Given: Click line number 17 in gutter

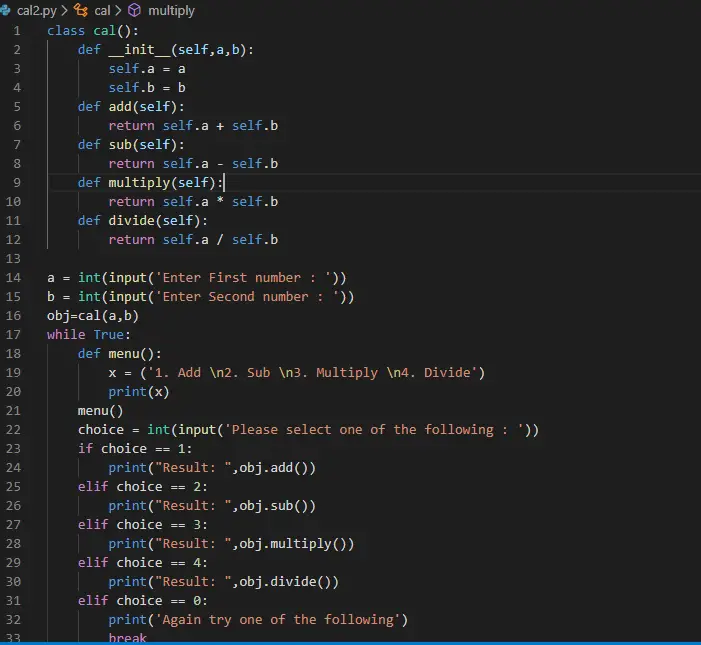Looking at the screenshot, I should (x=13, y=335).
